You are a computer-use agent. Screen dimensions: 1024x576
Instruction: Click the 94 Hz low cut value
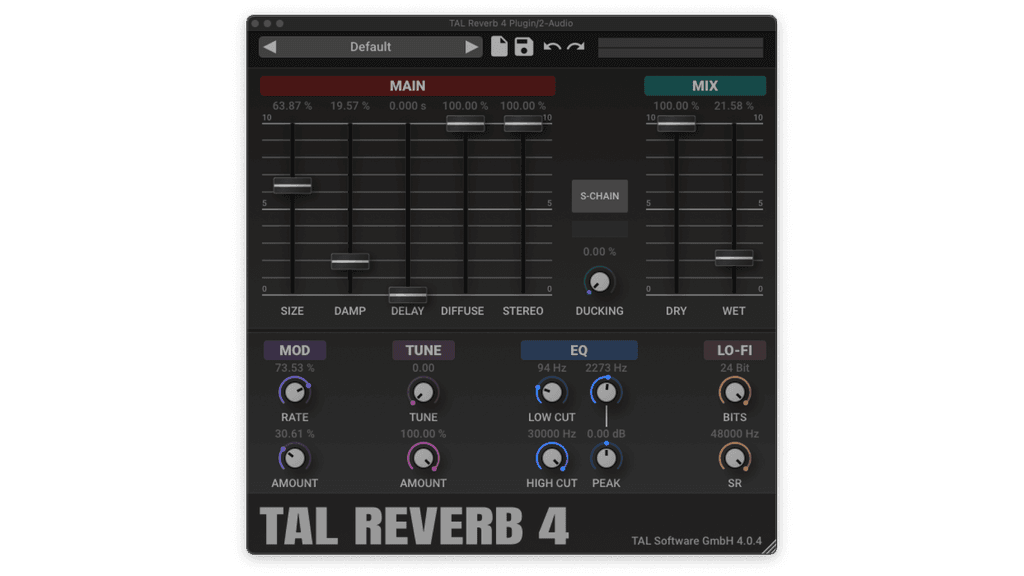pyautogui.click(x=551, y=368)
